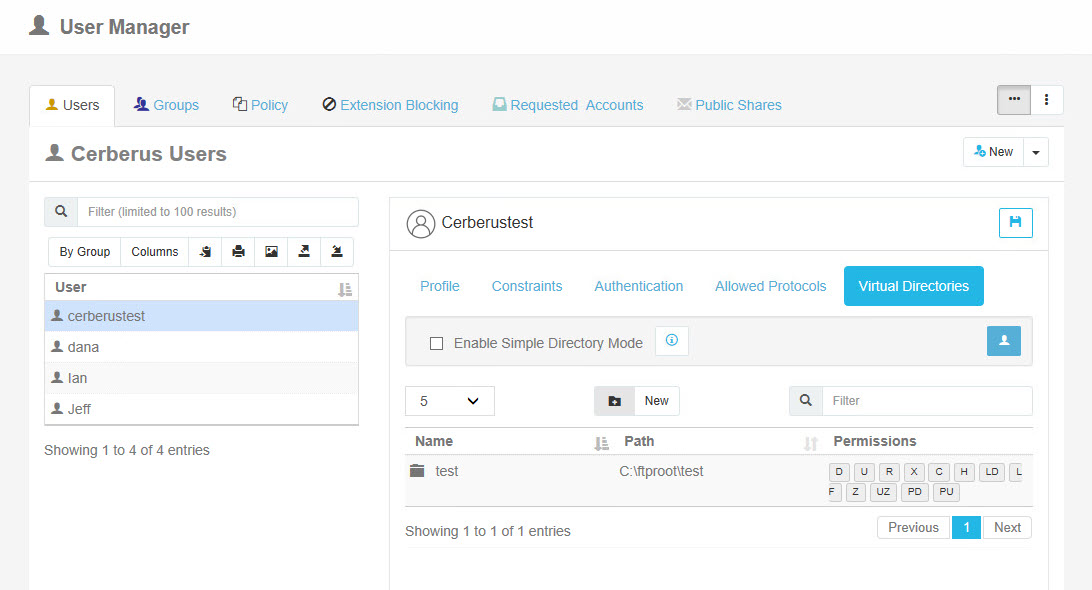Select the dana user row
Screen dimensions: 1092x590
point(201,347)
